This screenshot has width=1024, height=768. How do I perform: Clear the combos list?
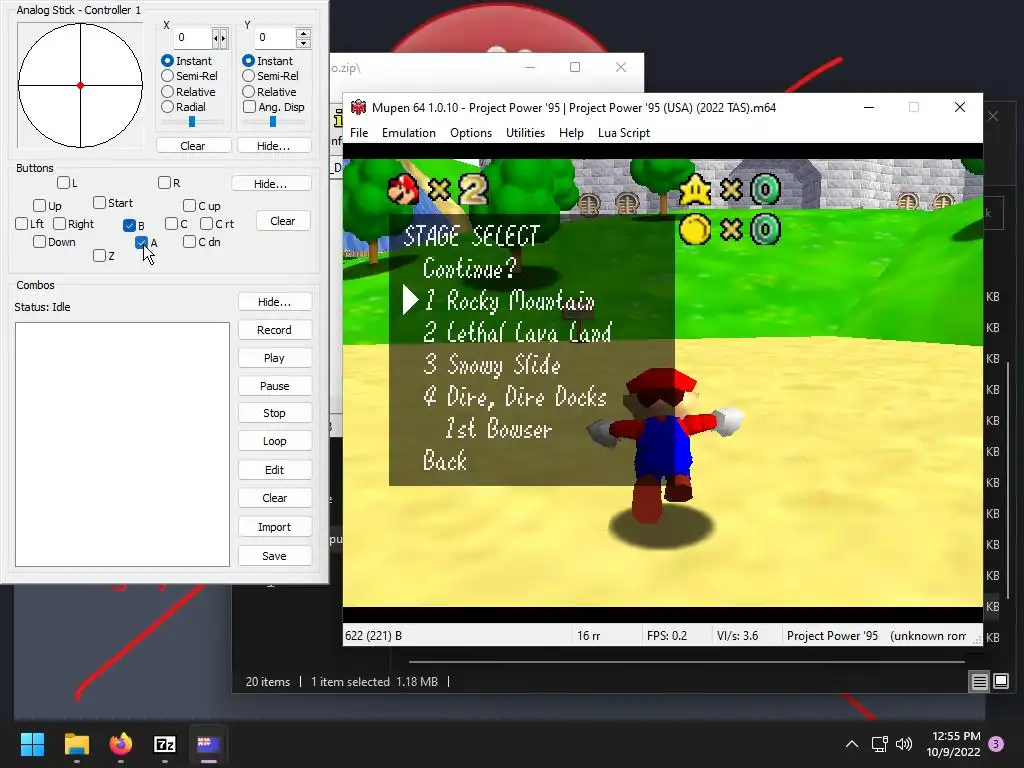(x=274, y=498)
